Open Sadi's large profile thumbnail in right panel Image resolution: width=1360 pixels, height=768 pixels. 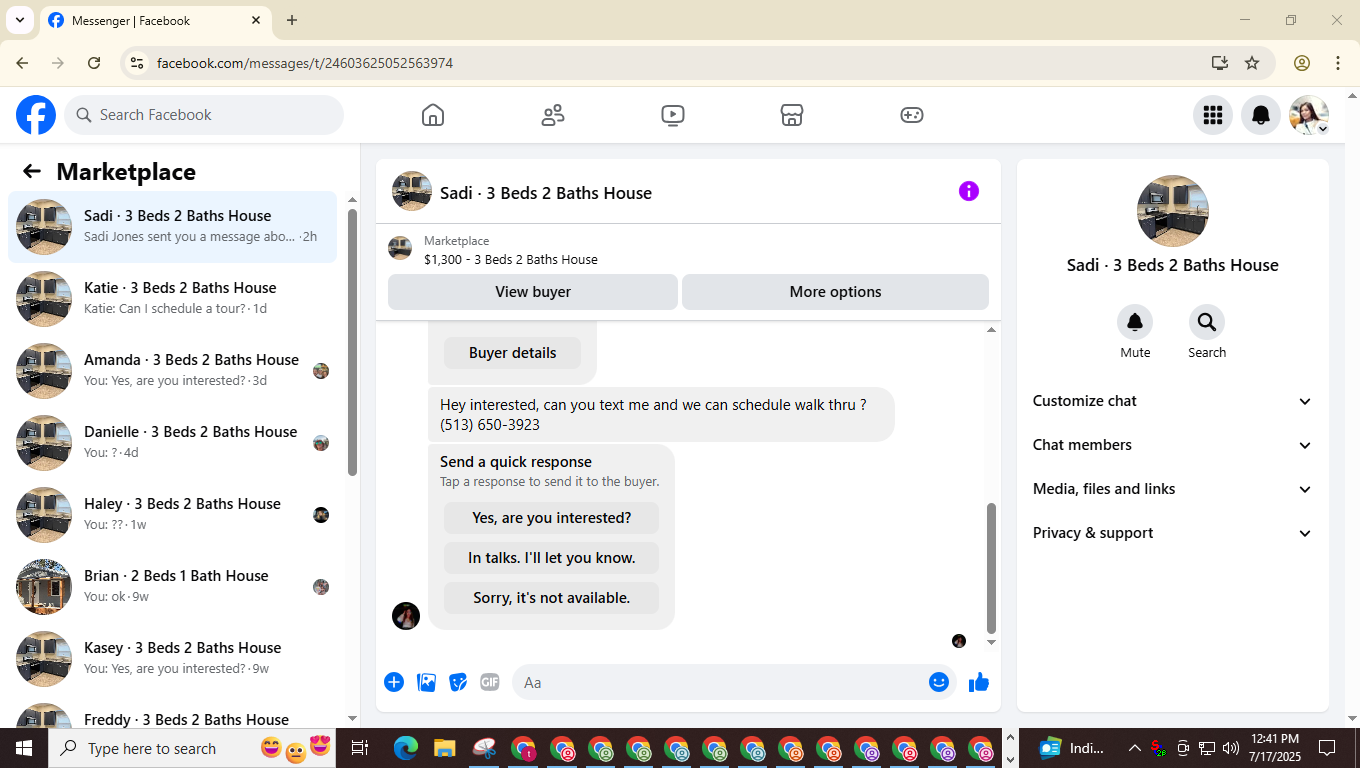coord(1173,211)
